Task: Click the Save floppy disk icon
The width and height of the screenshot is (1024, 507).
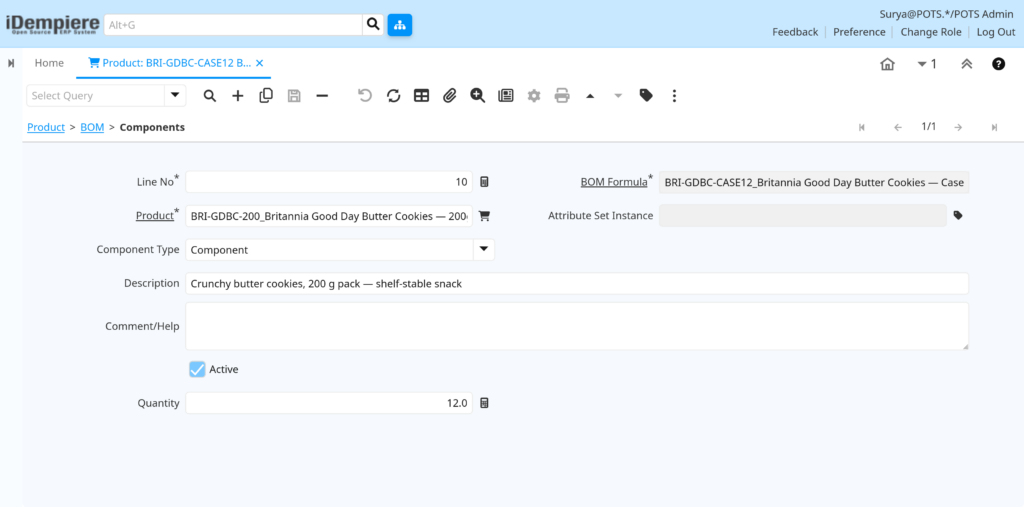Action: click(x=294, y=96)
